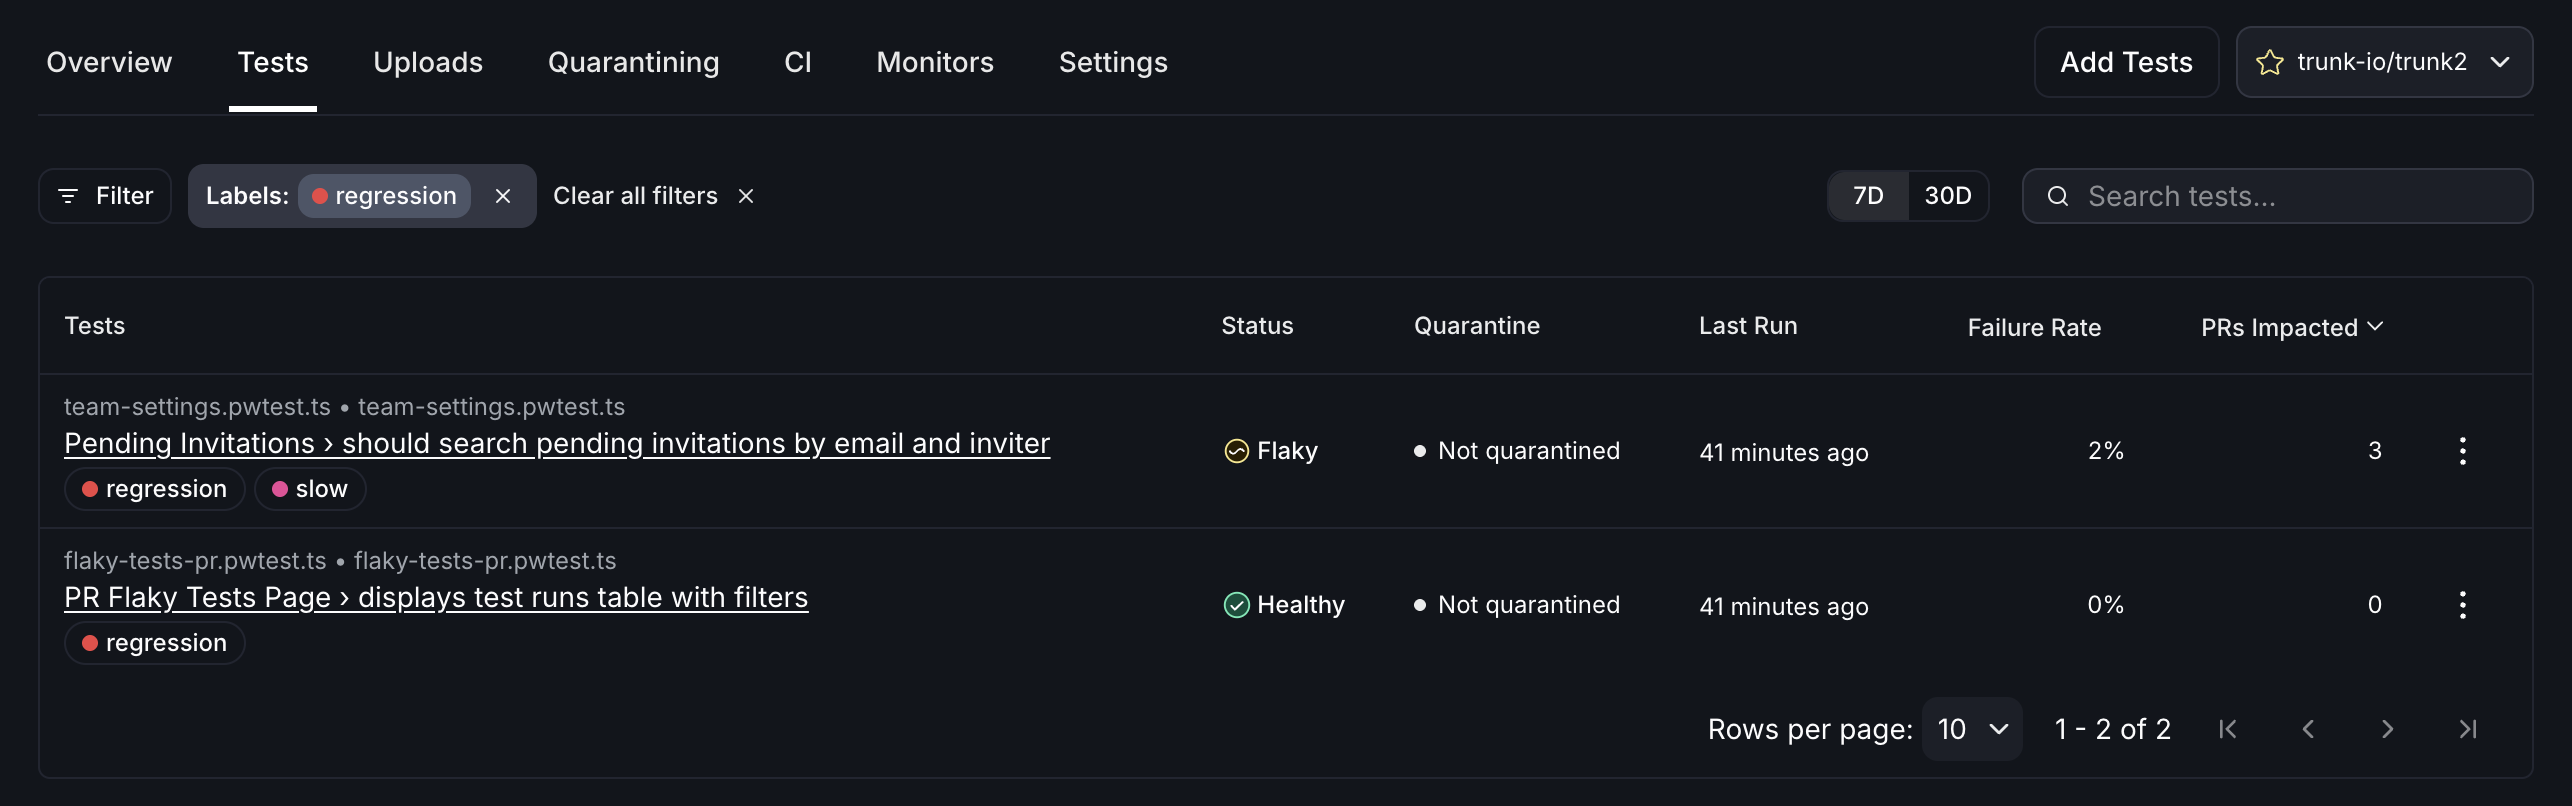Image resolution: width=2572 pixels, height=806 pixels.
Task: Remove the regression label filter via X icon
Action: click(x=503, y=196)
